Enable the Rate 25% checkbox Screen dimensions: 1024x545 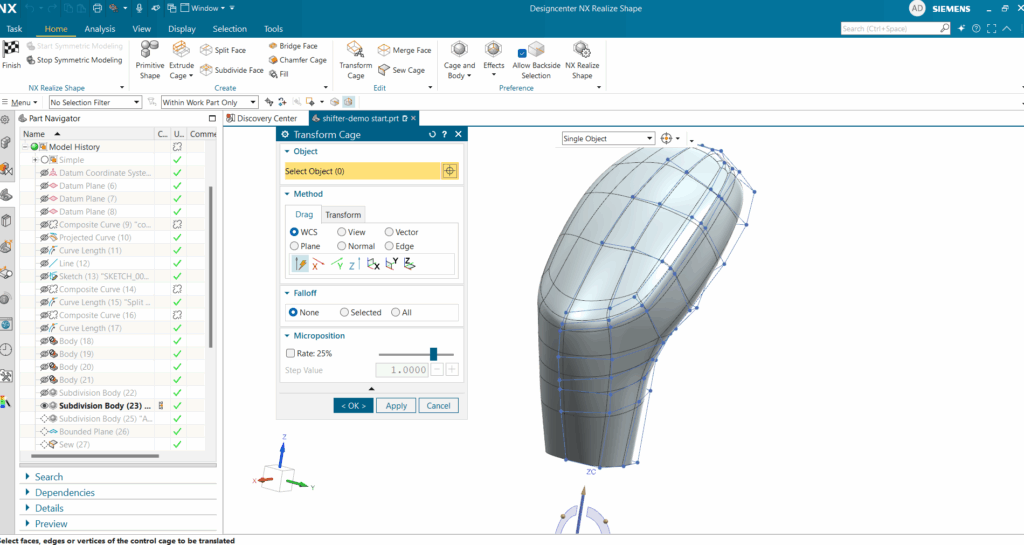coord(291,354)
